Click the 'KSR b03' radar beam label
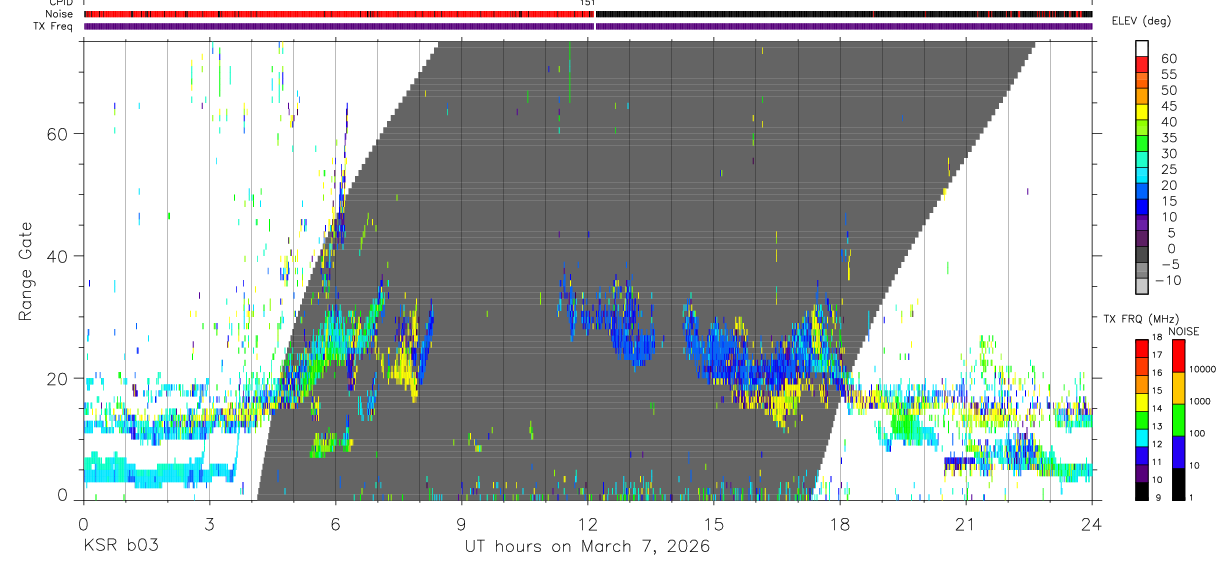Screen dimensions: 1228x567 point(120,547)
